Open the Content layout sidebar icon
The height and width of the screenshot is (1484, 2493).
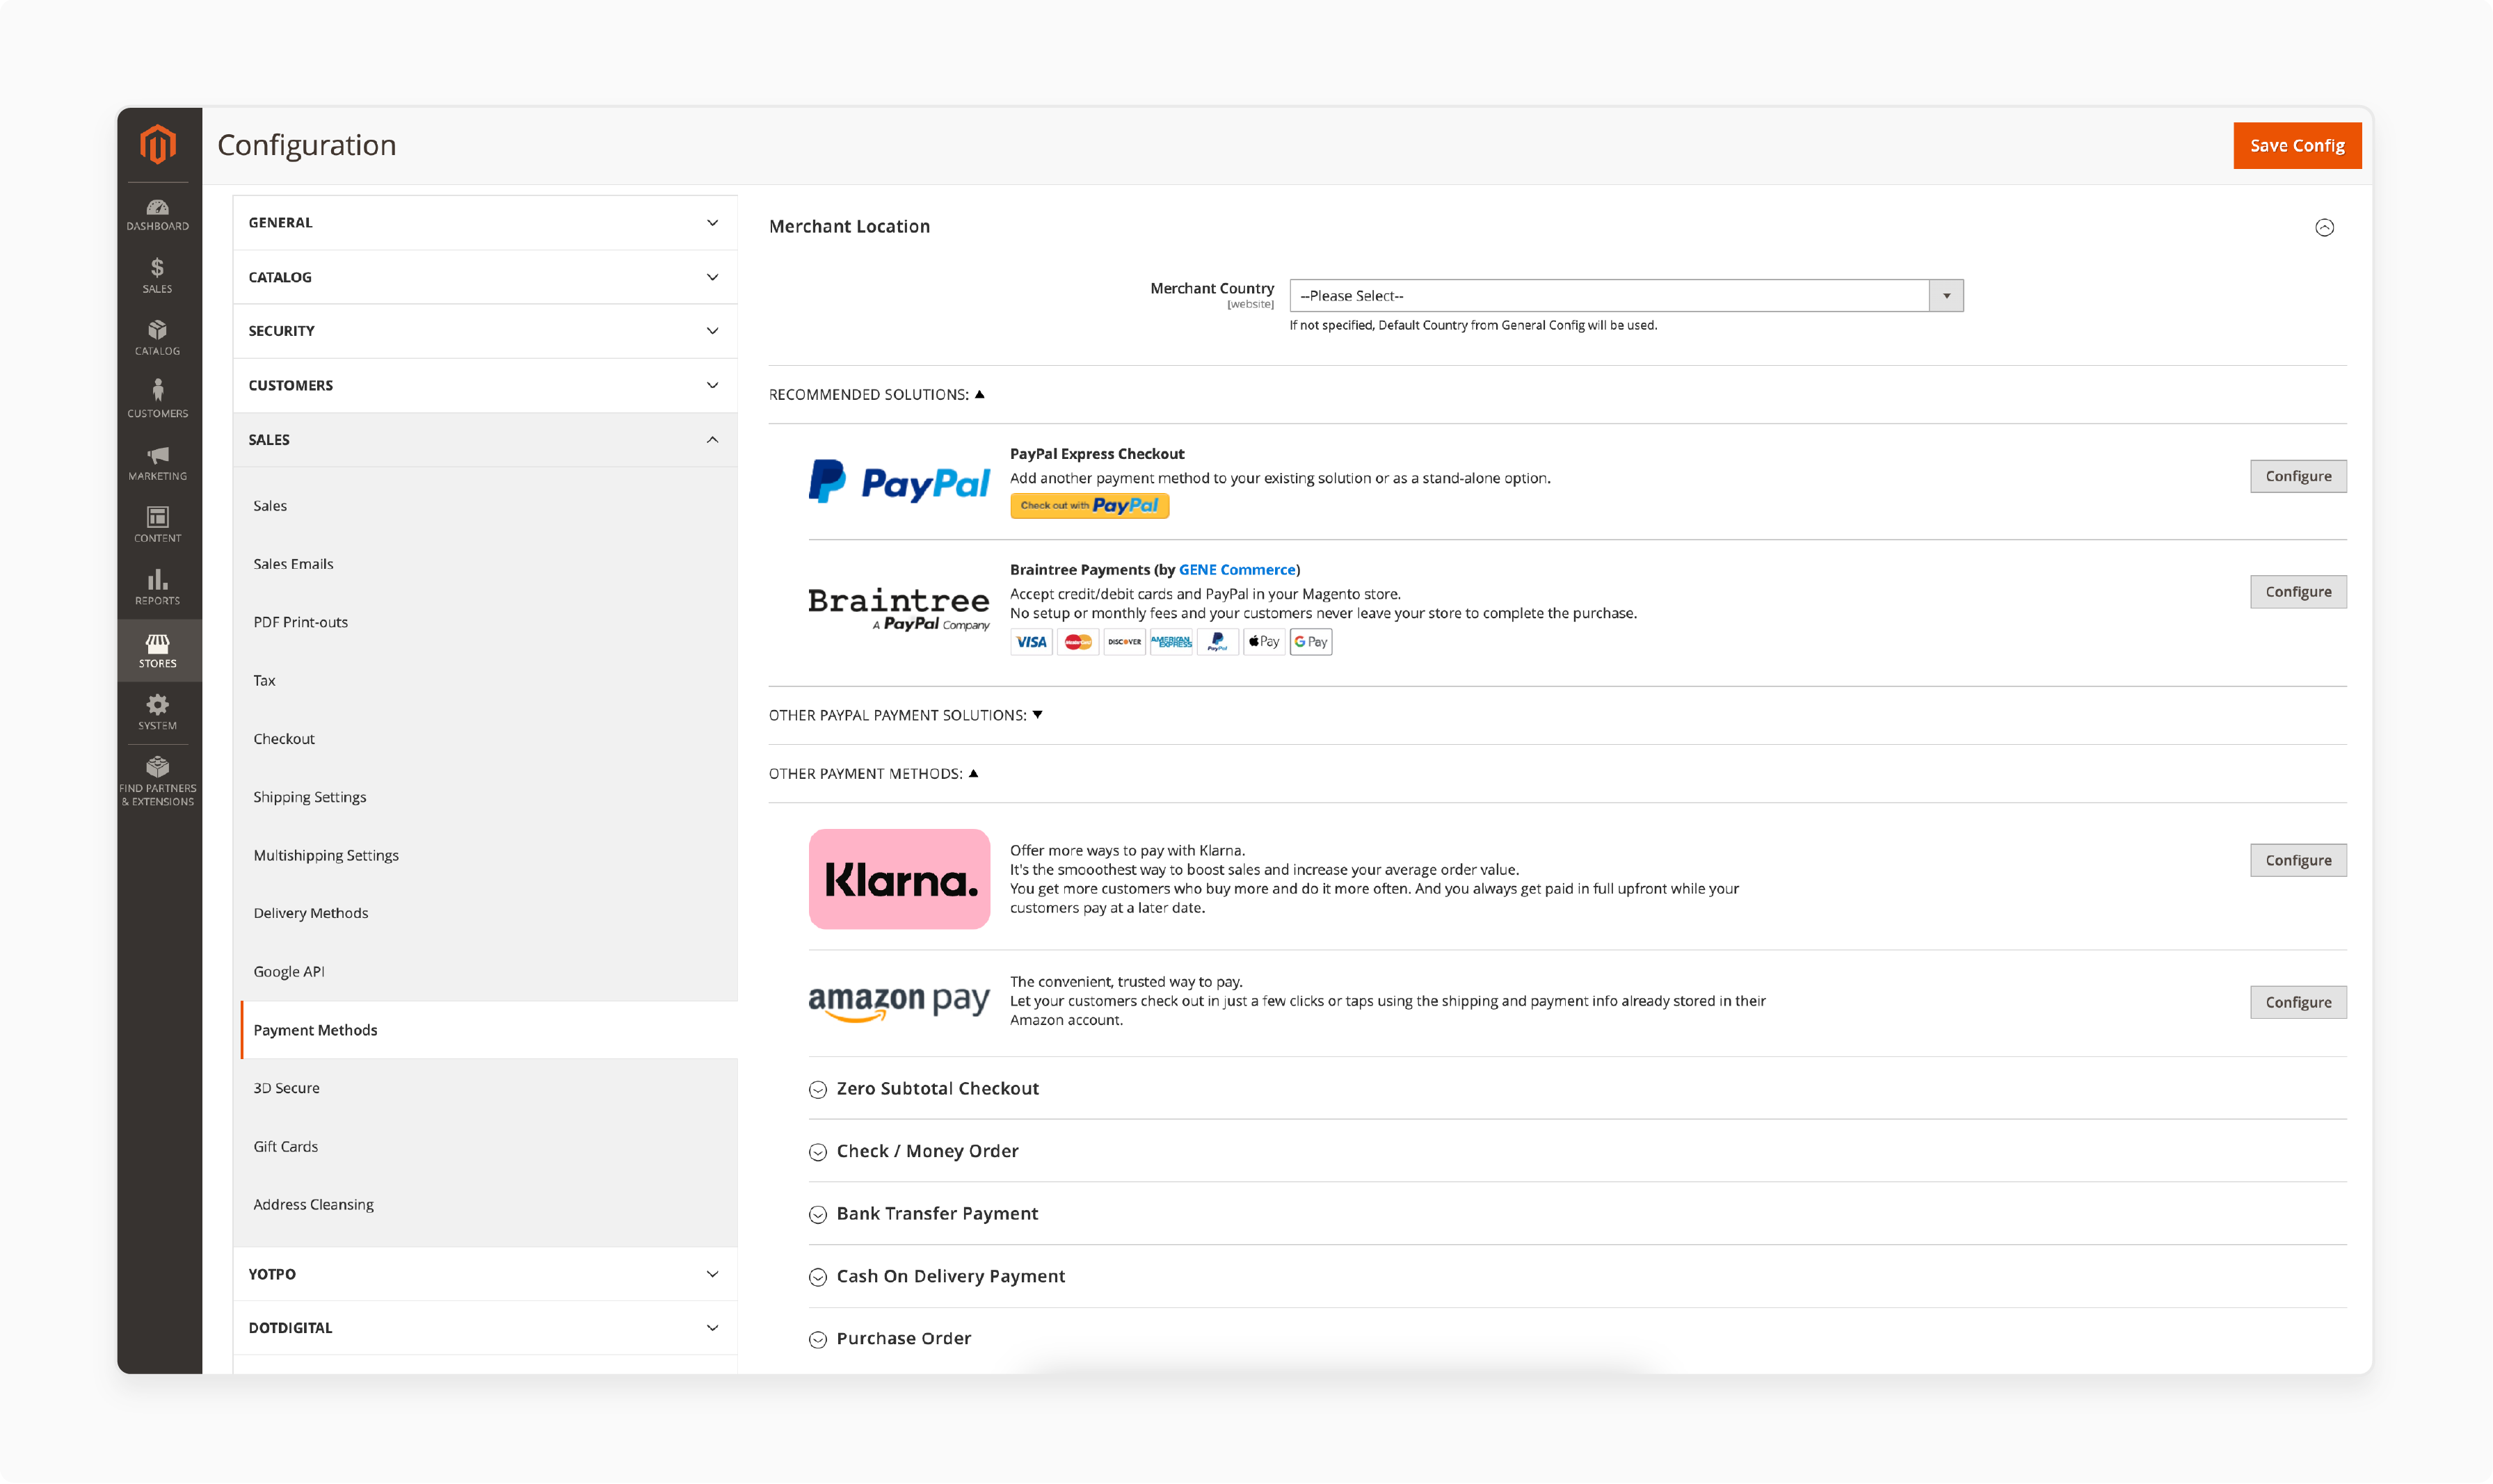[x=158, y=525]
